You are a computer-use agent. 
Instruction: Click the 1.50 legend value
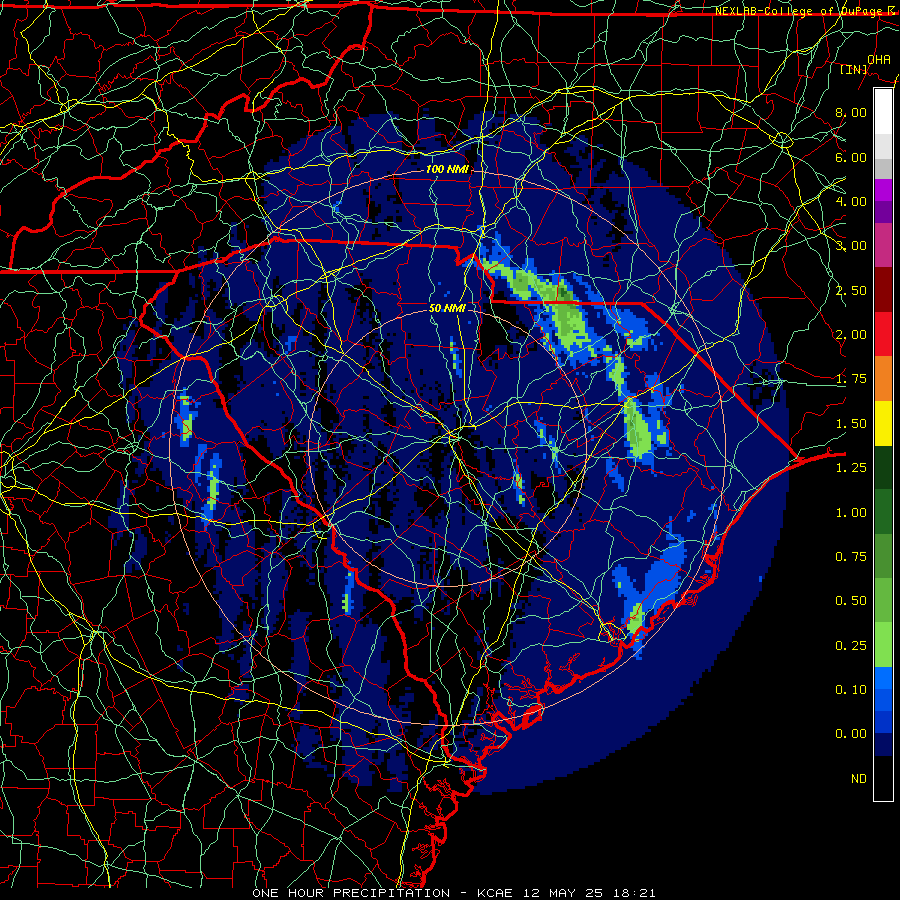pyautogui.click(x=851, y=424)
